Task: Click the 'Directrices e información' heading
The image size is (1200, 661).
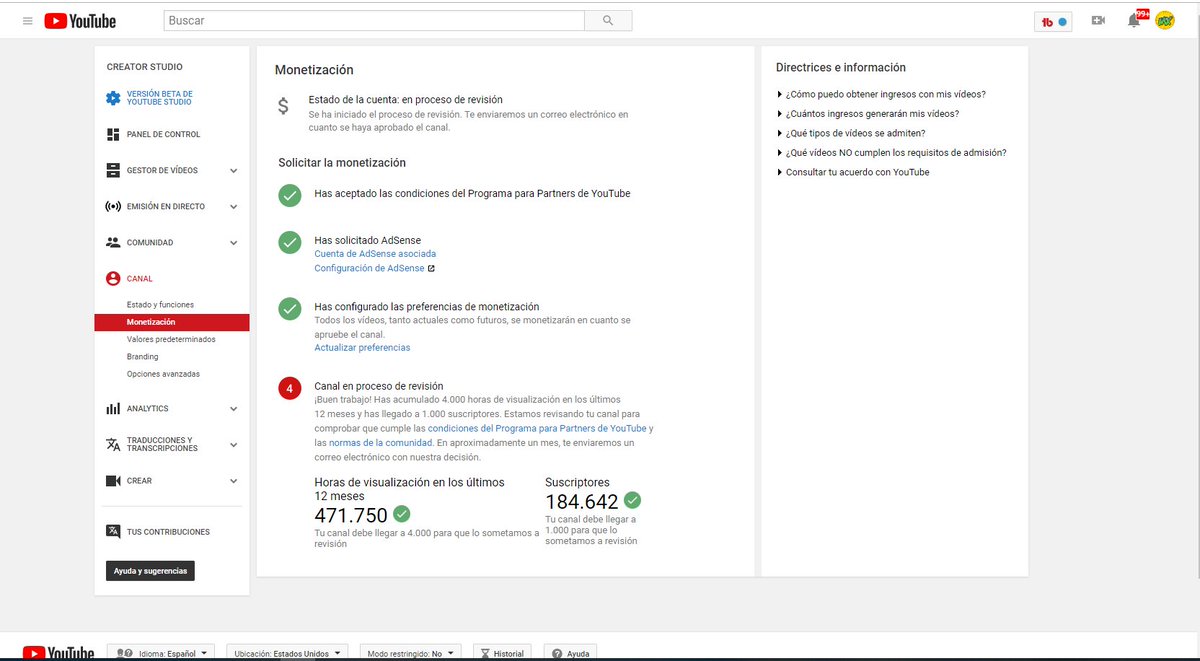Action: [841, 67]
